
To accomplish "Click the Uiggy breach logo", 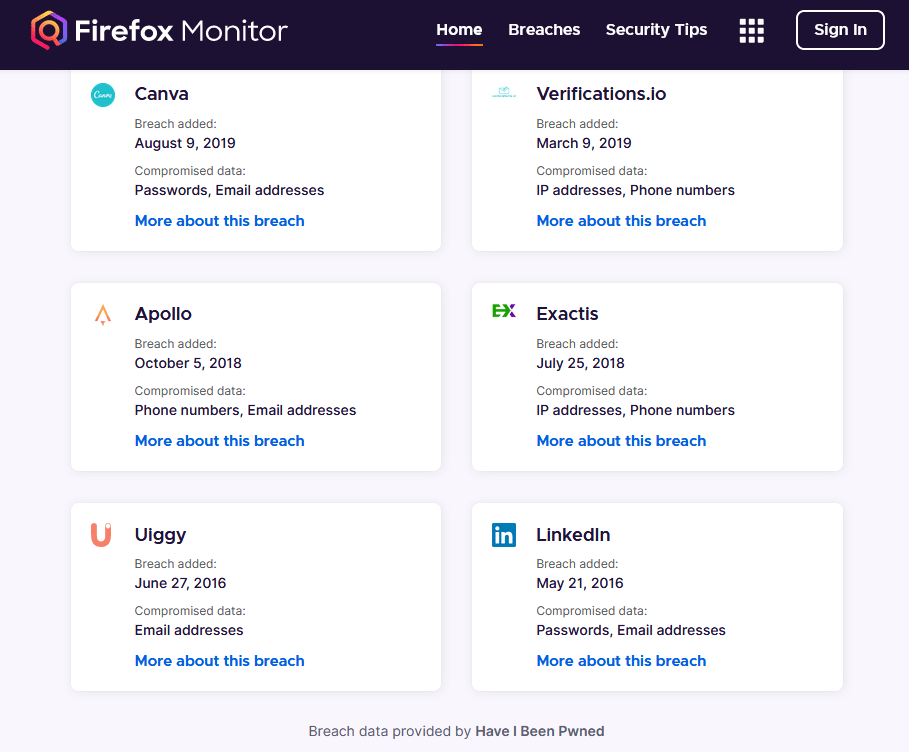I will (x=101, y=535).
